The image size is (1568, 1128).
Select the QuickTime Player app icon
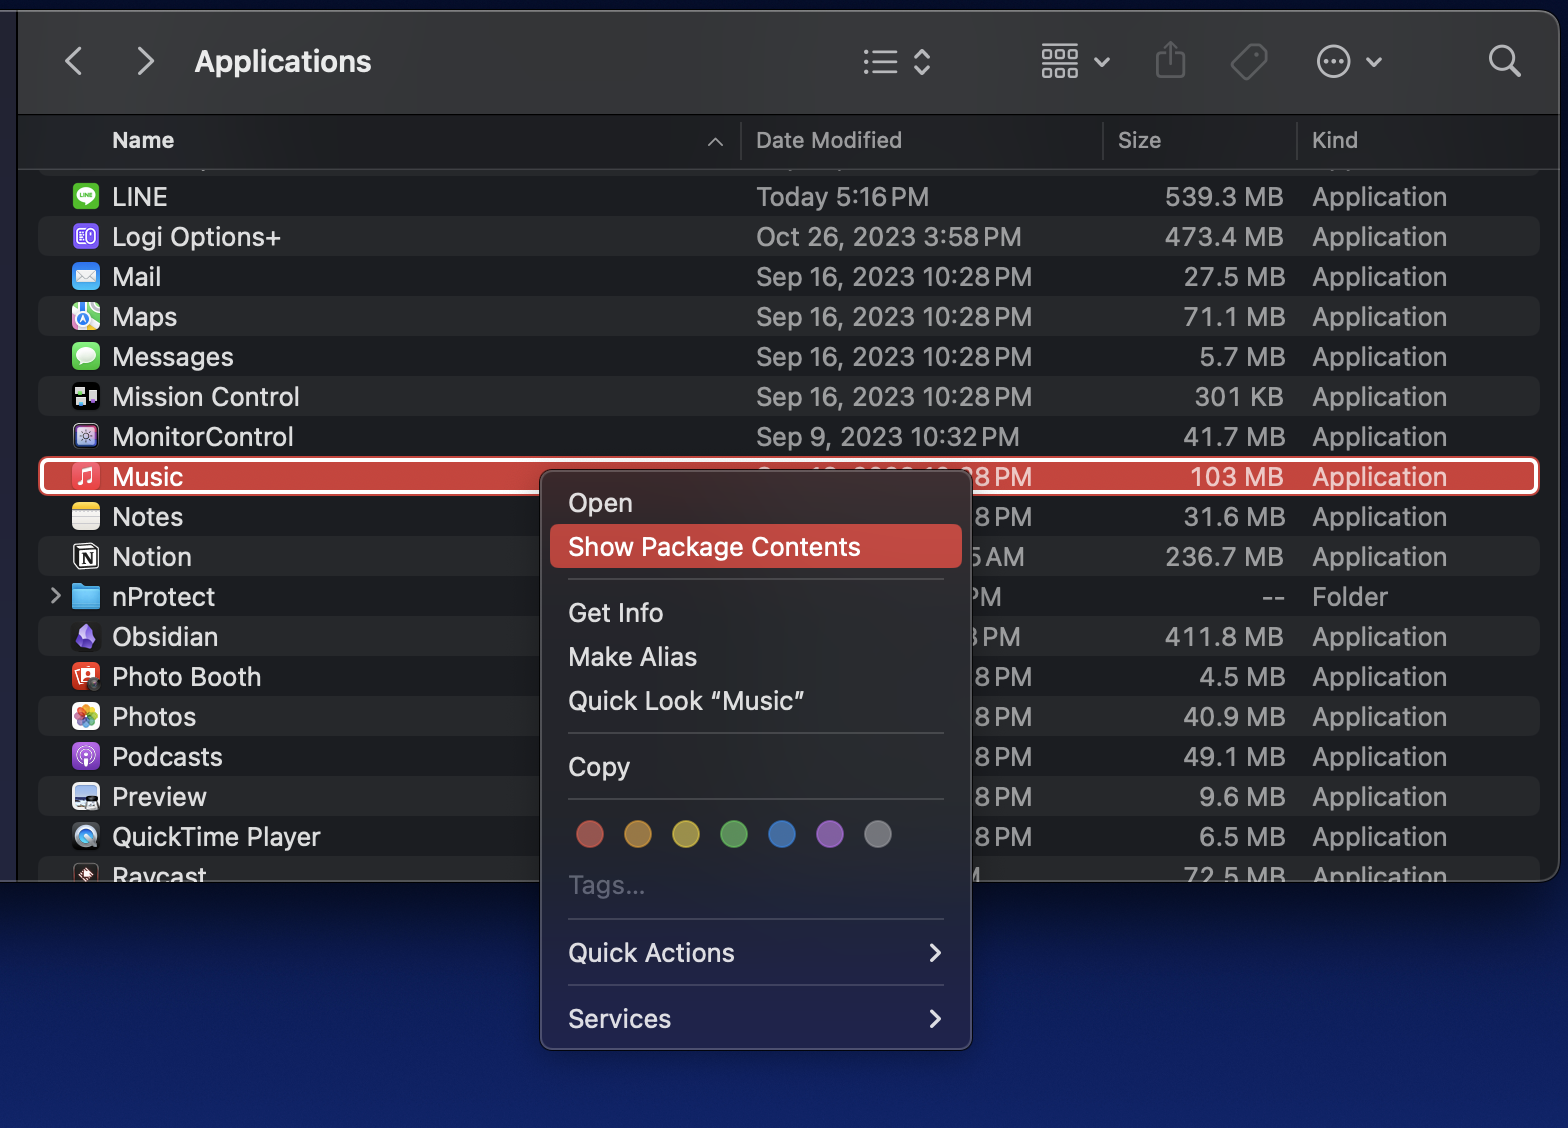[86, 836]
